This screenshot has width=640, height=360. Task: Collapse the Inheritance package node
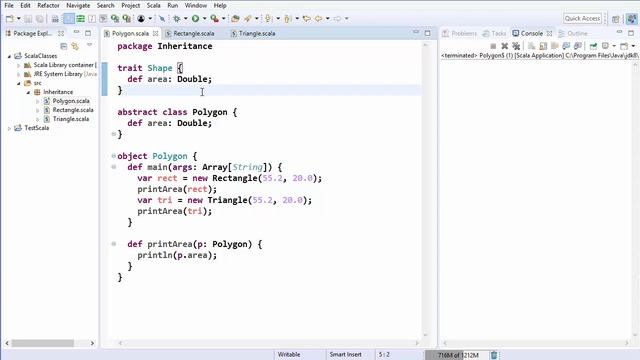[28, 92]
